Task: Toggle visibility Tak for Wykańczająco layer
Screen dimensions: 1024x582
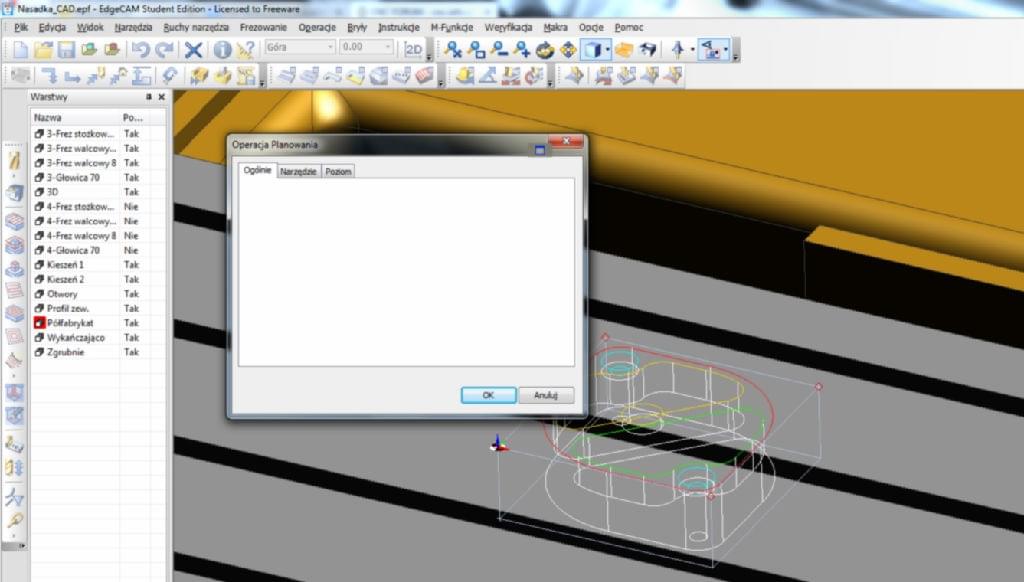Action: tap(131, 338)
